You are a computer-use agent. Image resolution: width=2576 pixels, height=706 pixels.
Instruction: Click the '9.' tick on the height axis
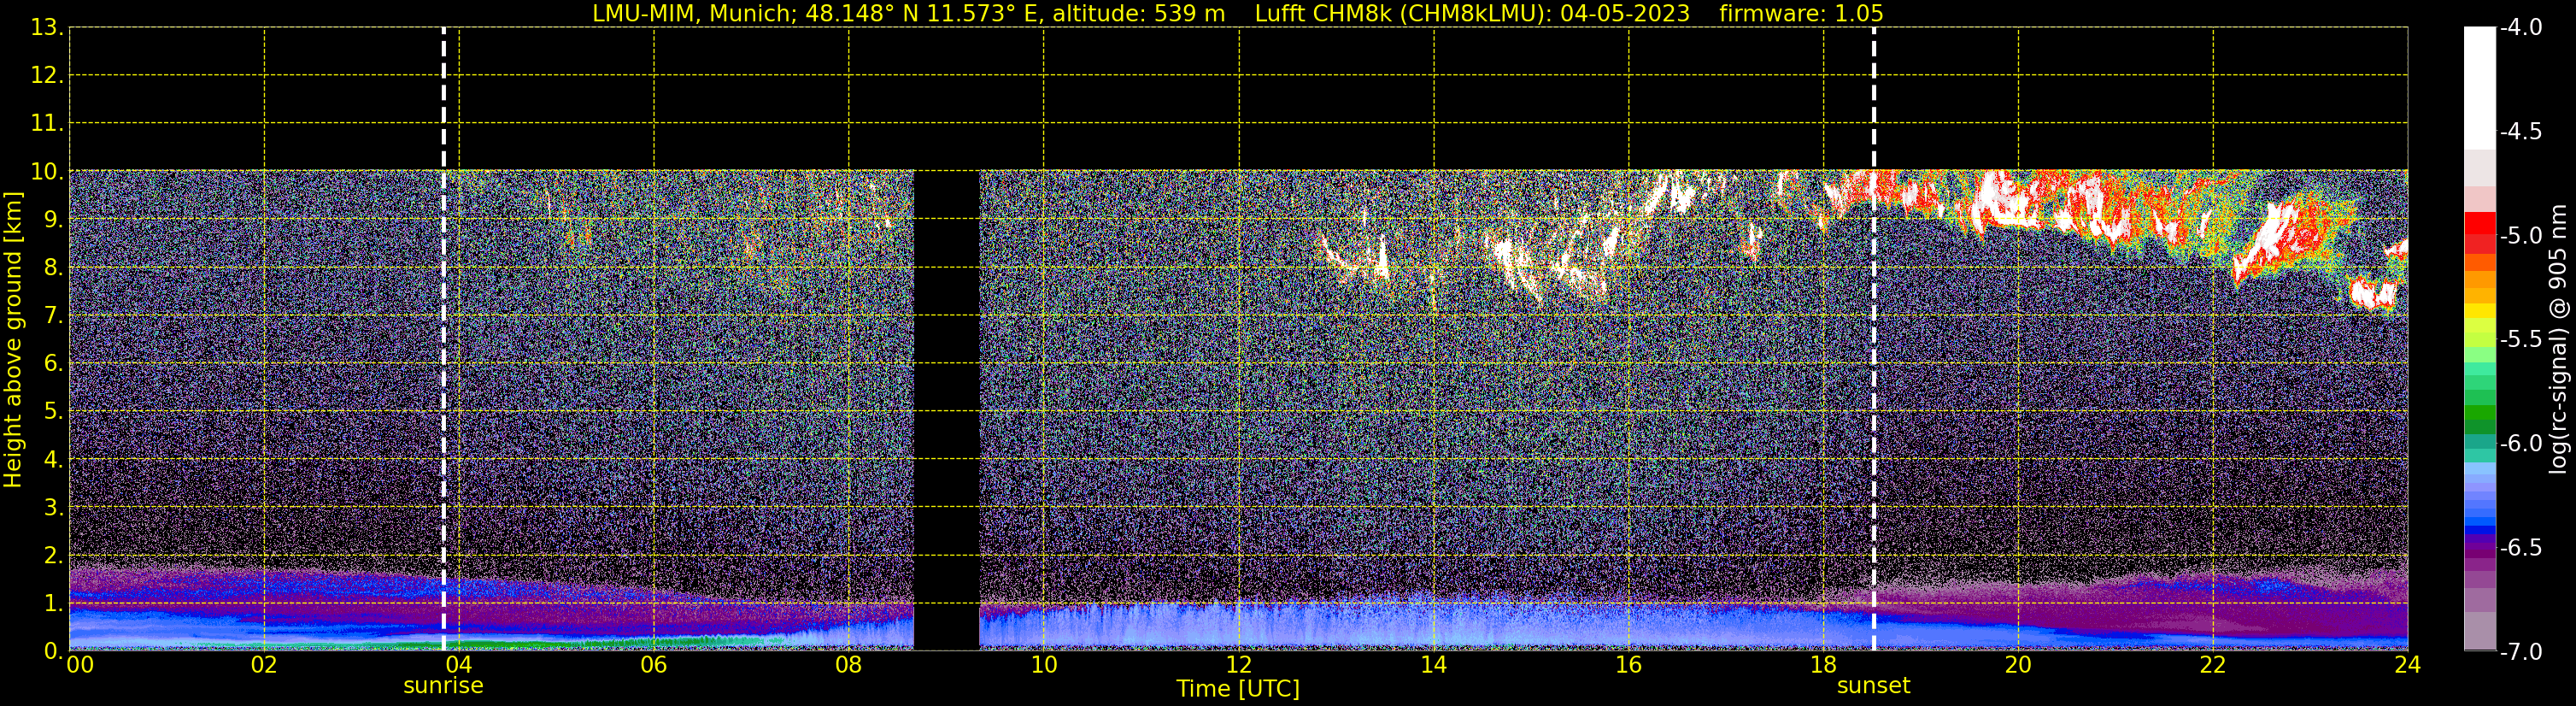[x=53, y=219]
